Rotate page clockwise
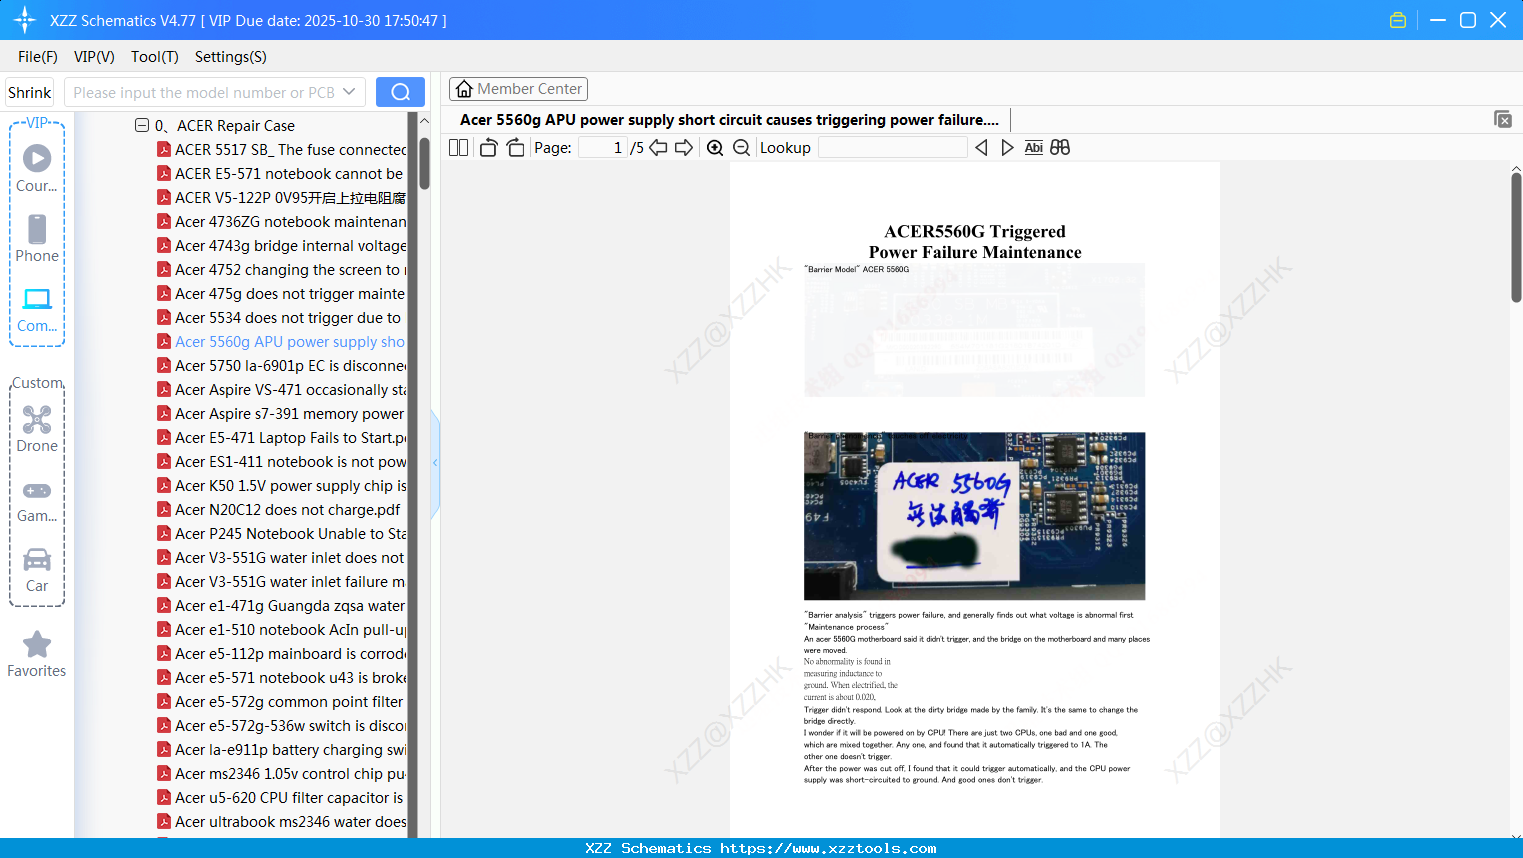The image size is (1523, 858). coord(515,148)
